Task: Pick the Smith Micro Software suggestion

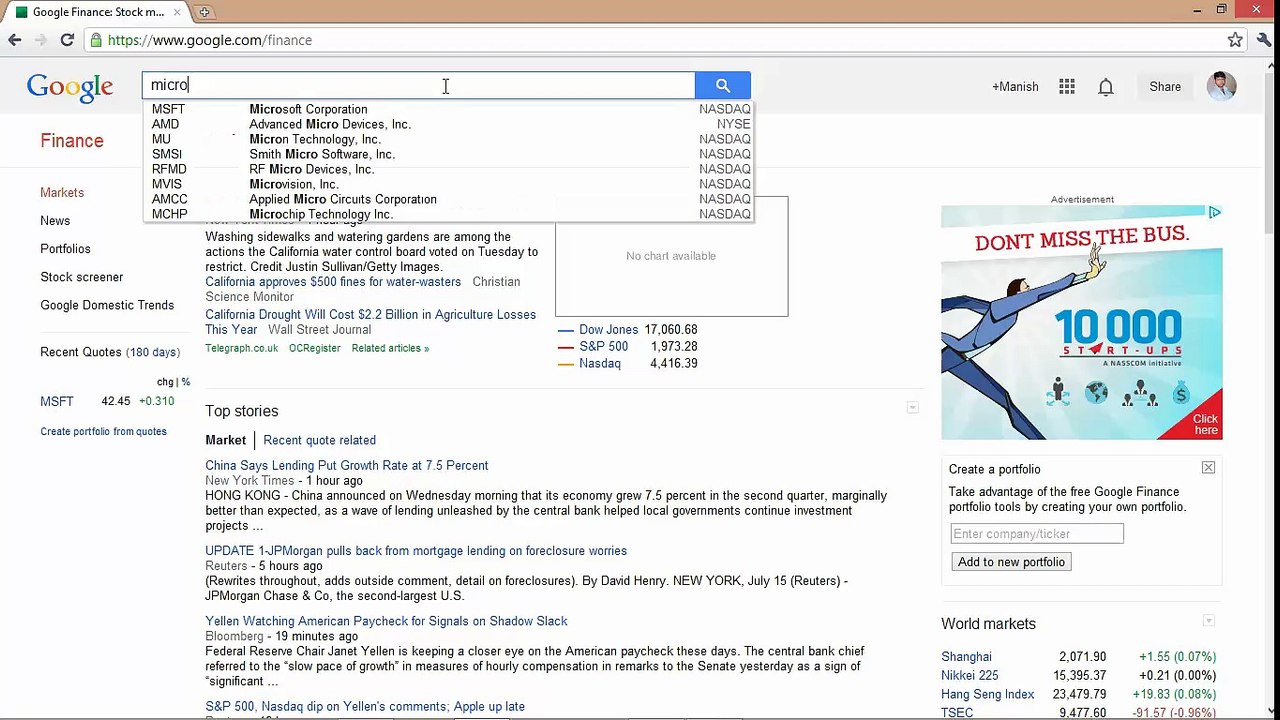Action: (x=447, y=154)
